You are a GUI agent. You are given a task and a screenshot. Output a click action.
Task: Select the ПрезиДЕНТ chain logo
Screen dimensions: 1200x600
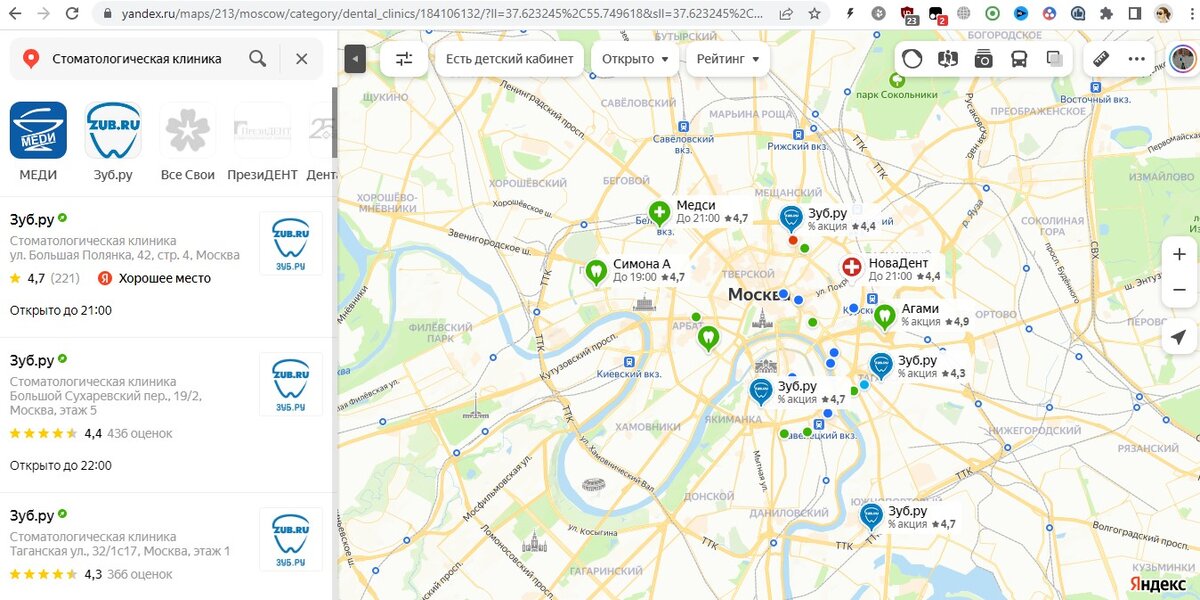[x=262, y=130]
